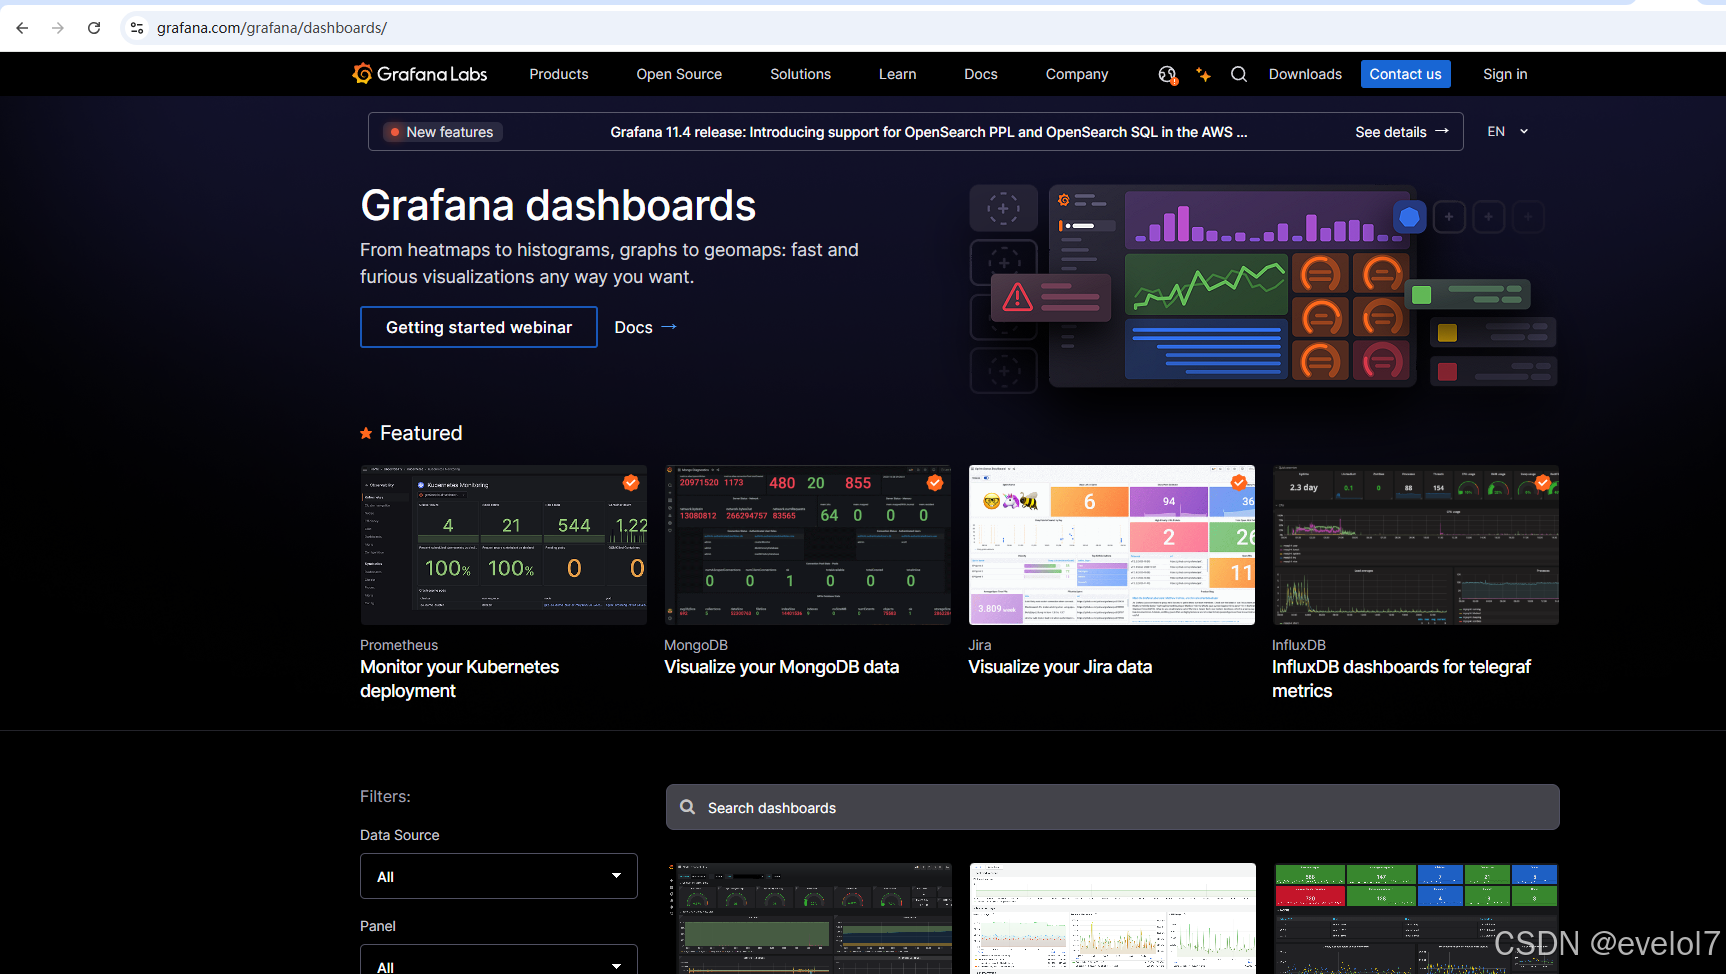Click Getting started webinar button
1726x974 pixels.
(x=479, y=327)
